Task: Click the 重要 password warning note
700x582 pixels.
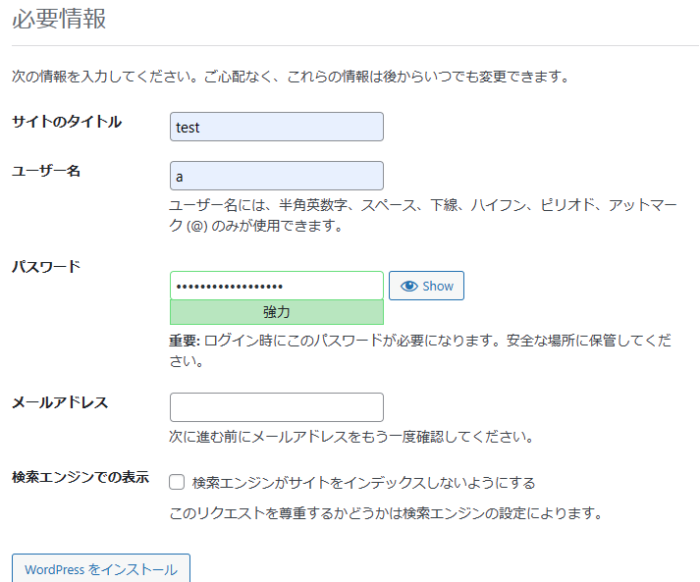Action: 420,351
